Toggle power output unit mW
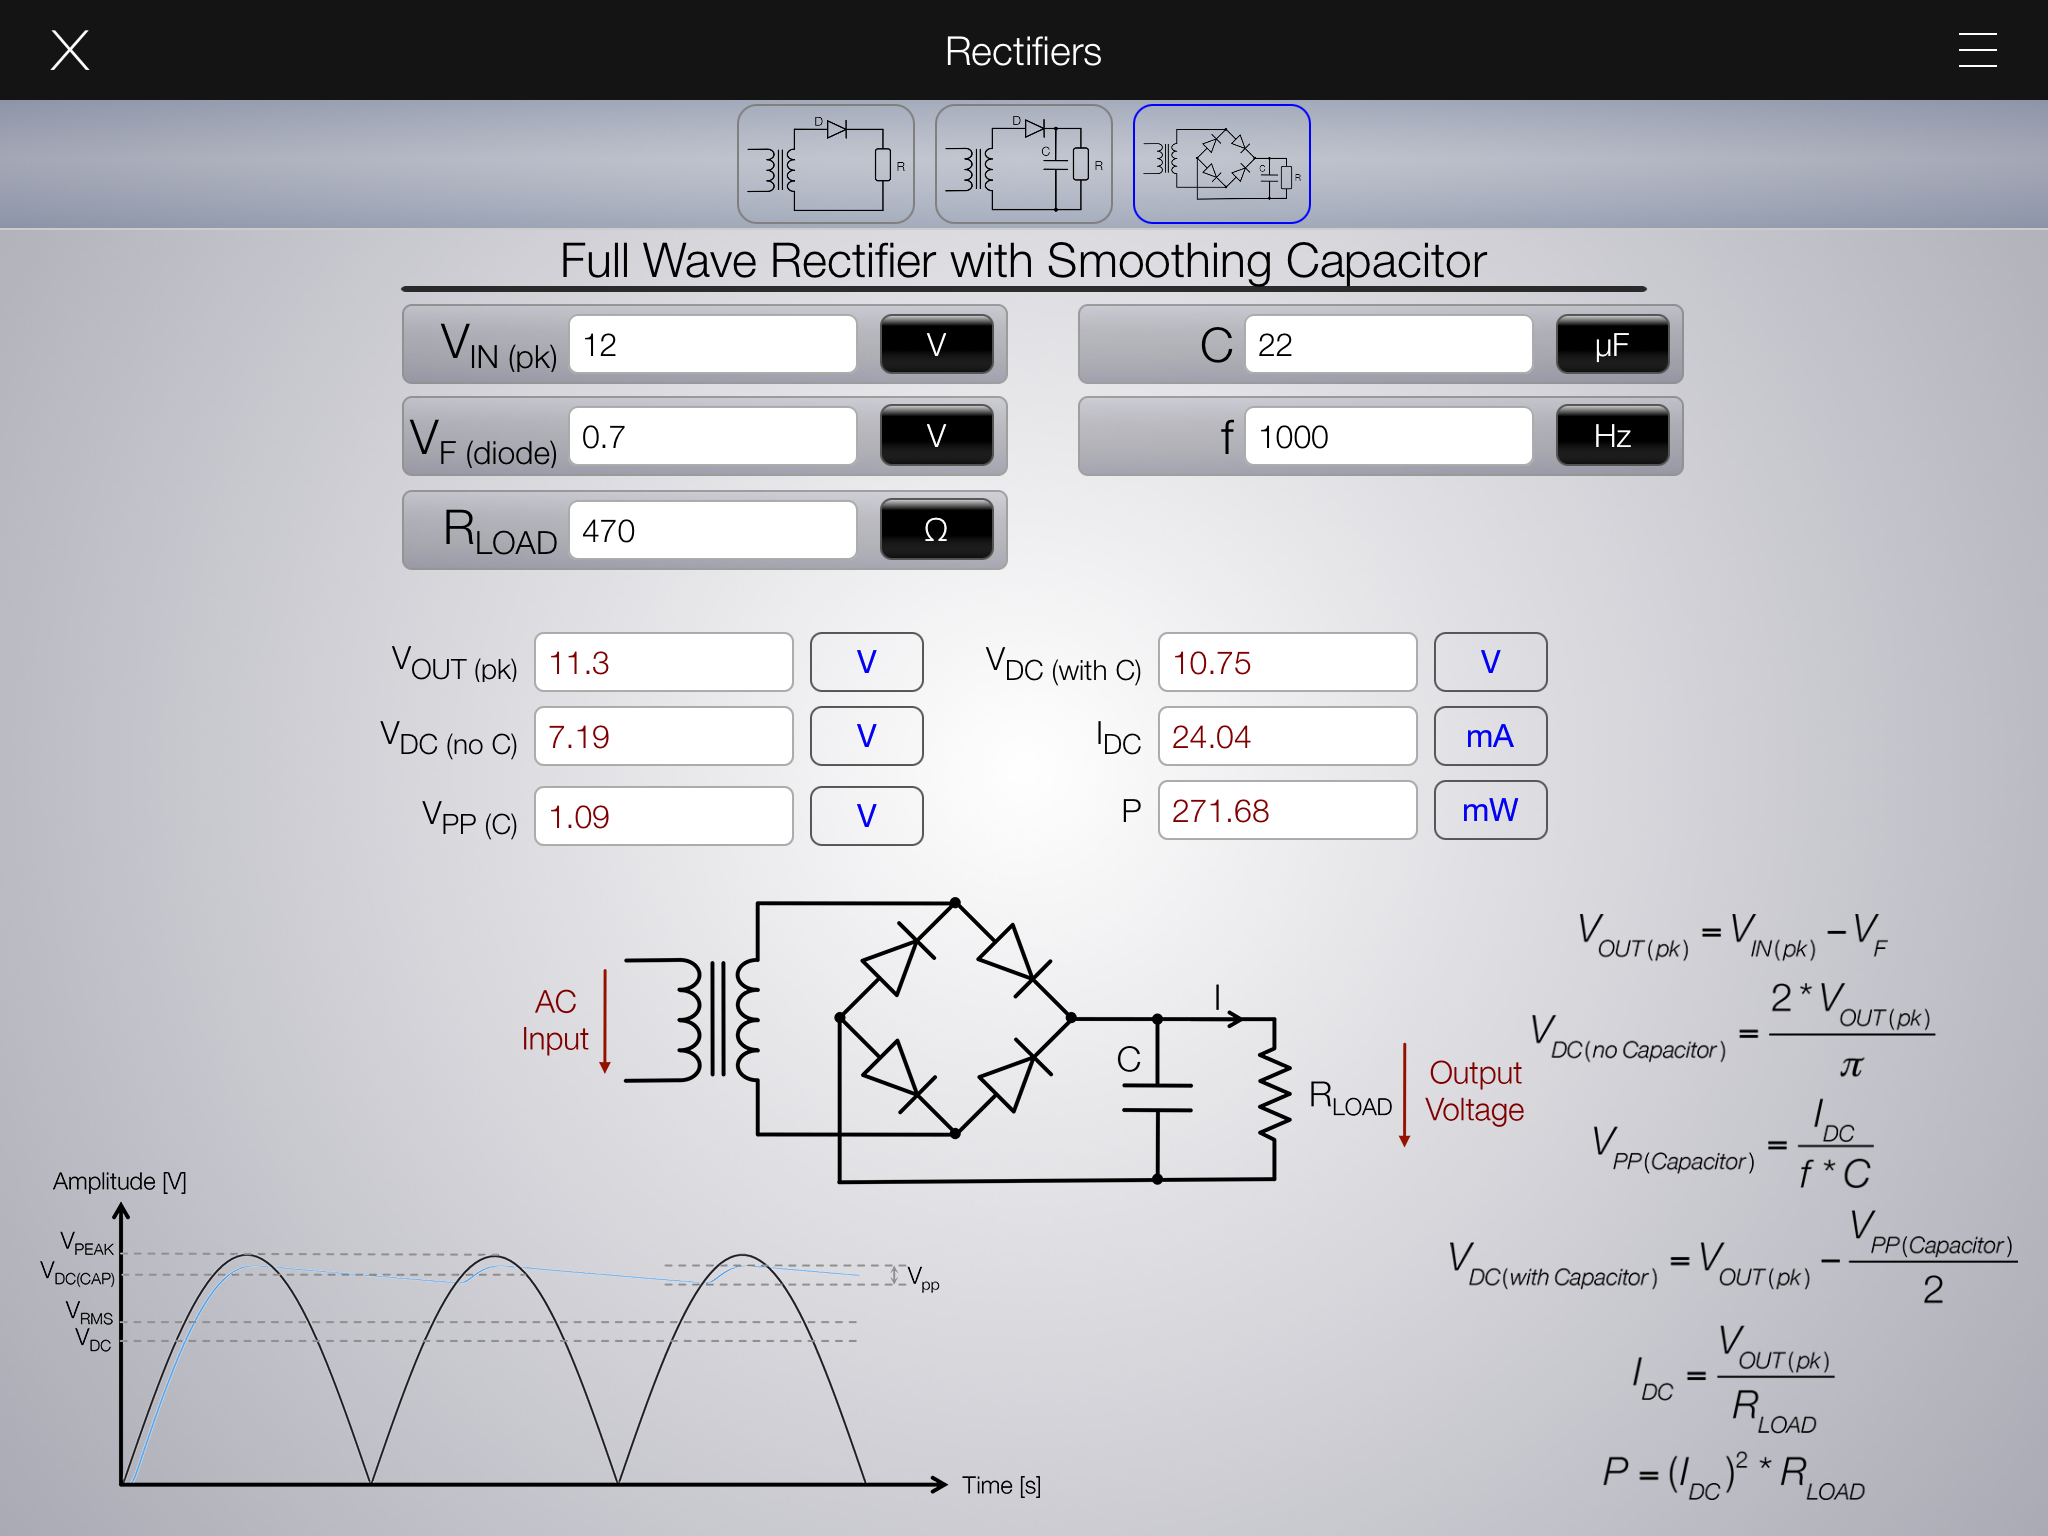2048x1536 pixels. pos(1490,810)
